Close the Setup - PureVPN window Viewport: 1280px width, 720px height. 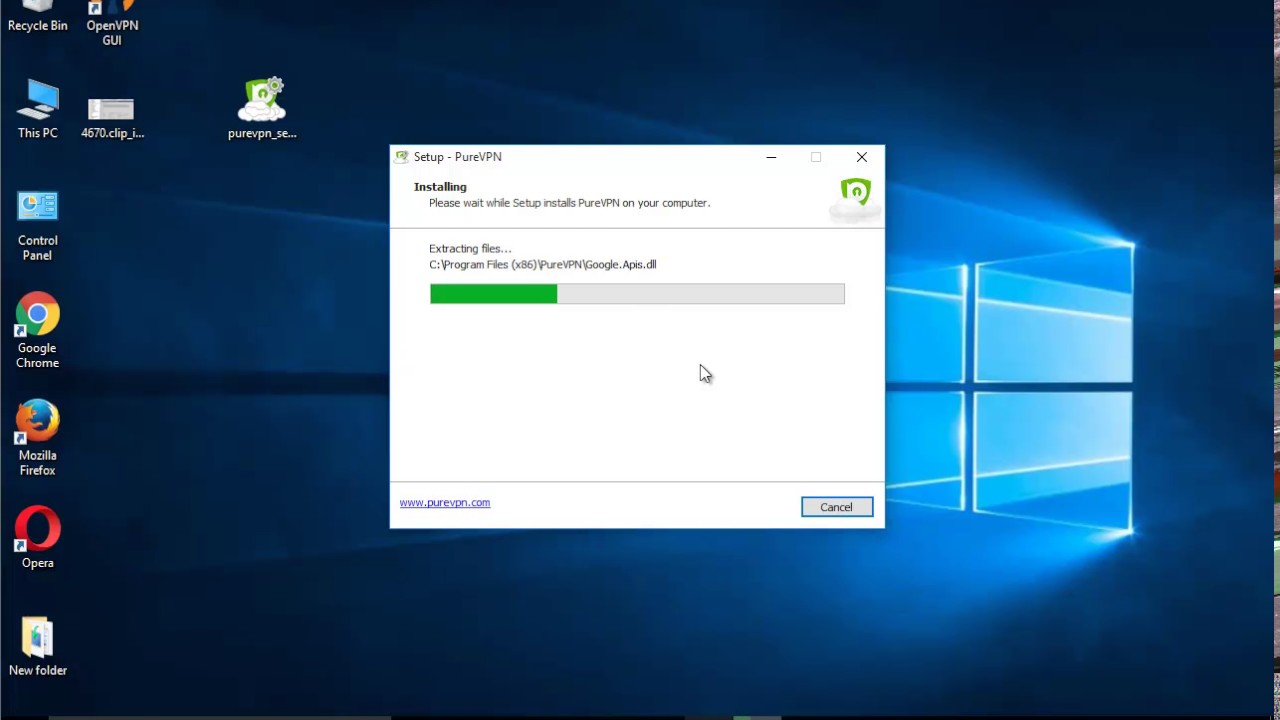[862, 157]
